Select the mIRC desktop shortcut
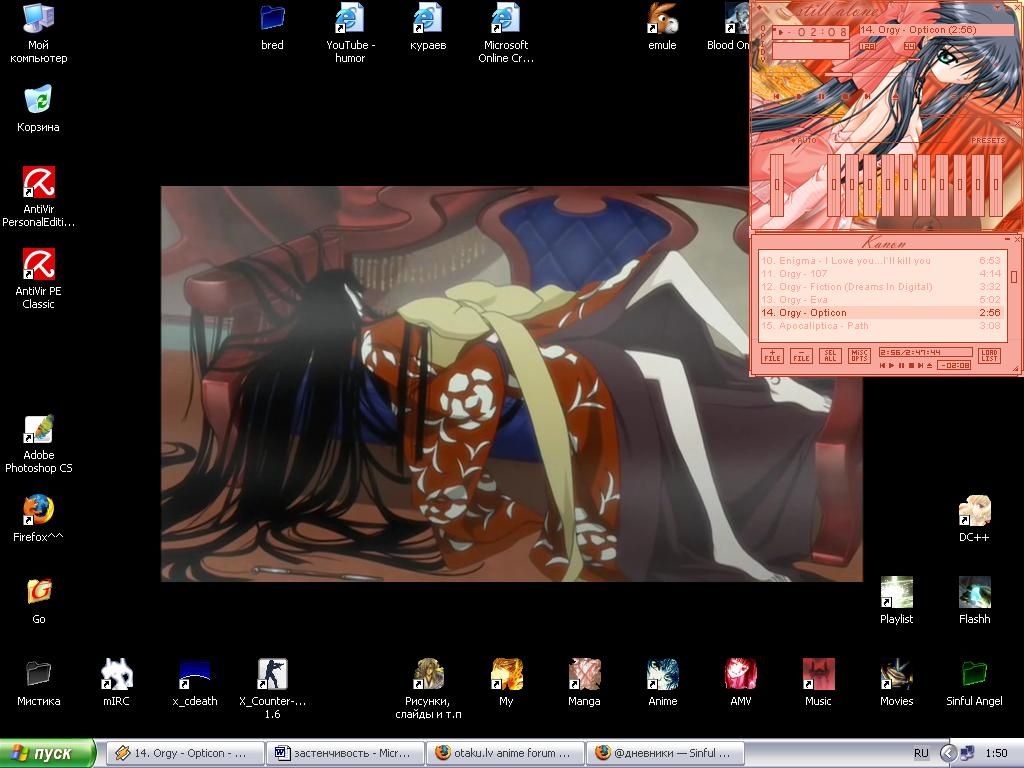Image resolution: width=1024 pixels, height=768 pixels. point(116,683)
